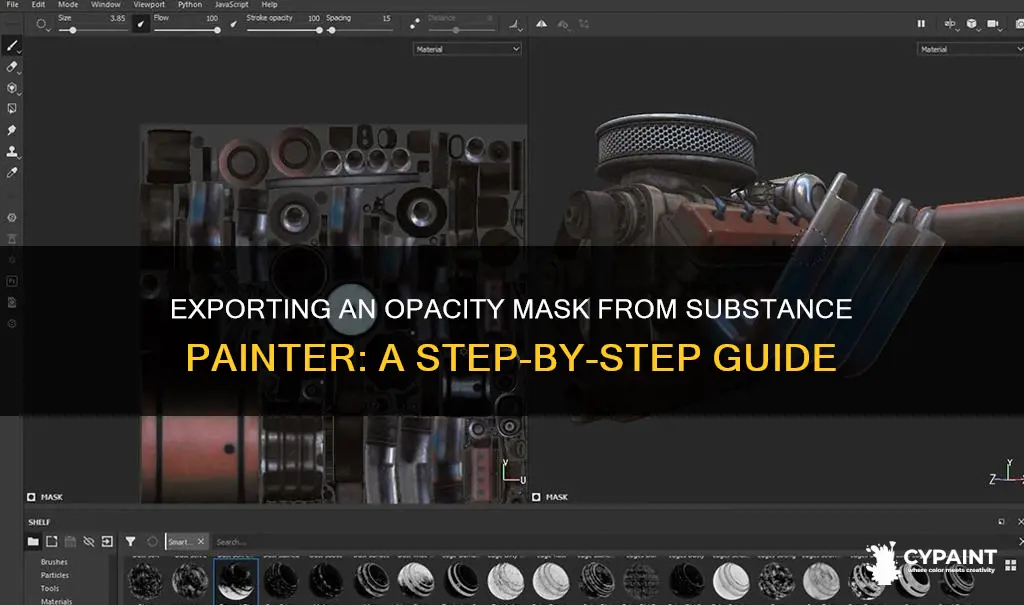Open the camera selection dropdown
1024x605 pixels.
994,24
